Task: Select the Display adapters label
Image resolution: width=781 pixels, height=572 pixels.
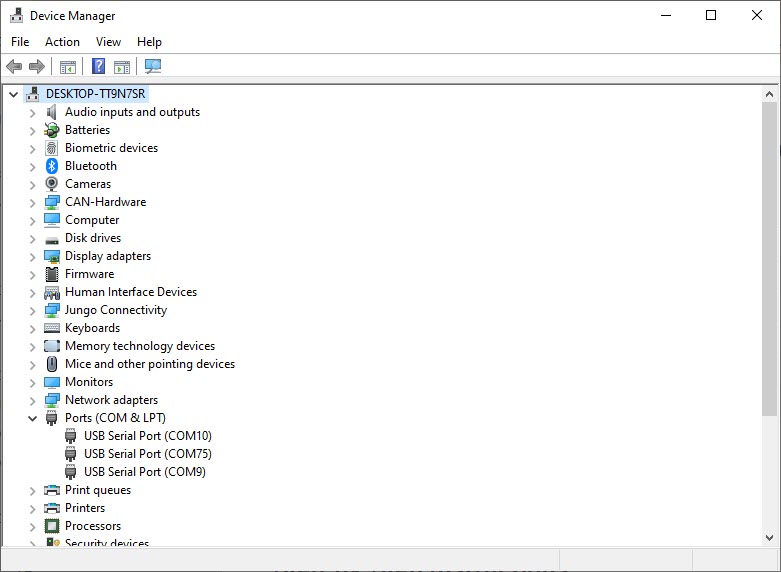Action: click(108, 256)
